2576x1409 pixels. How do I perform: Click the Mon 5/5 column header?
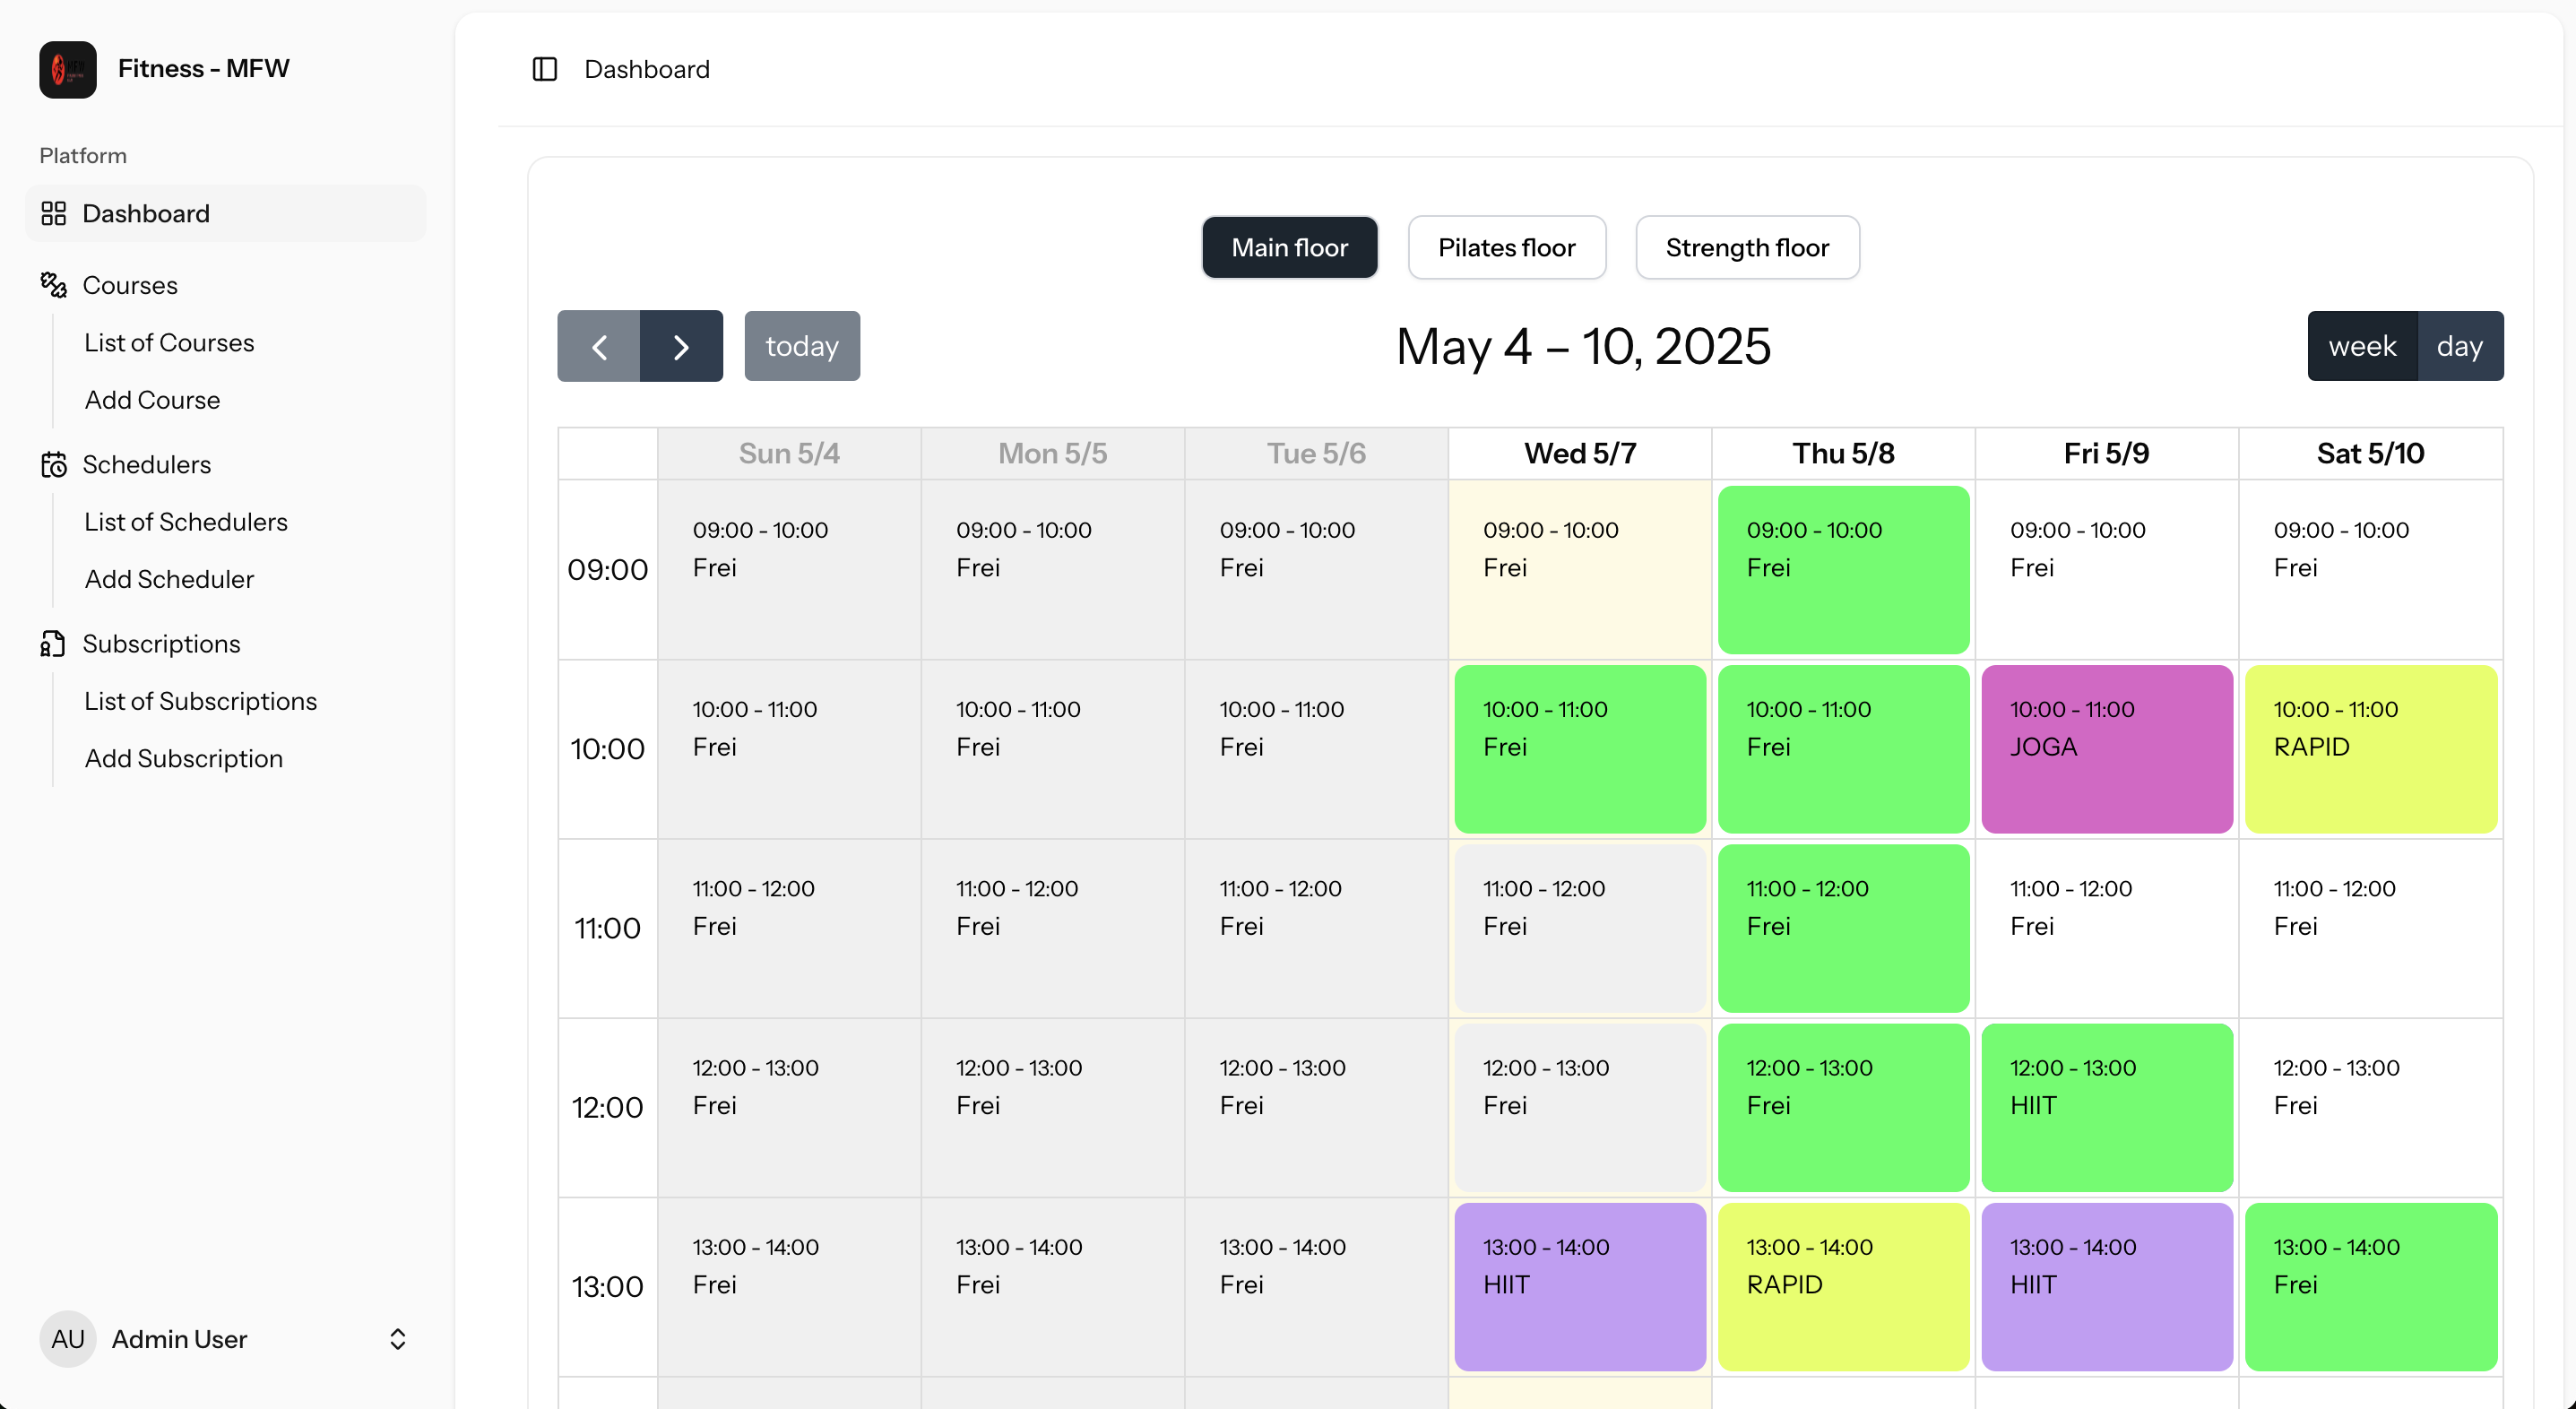click(1053, 453)
